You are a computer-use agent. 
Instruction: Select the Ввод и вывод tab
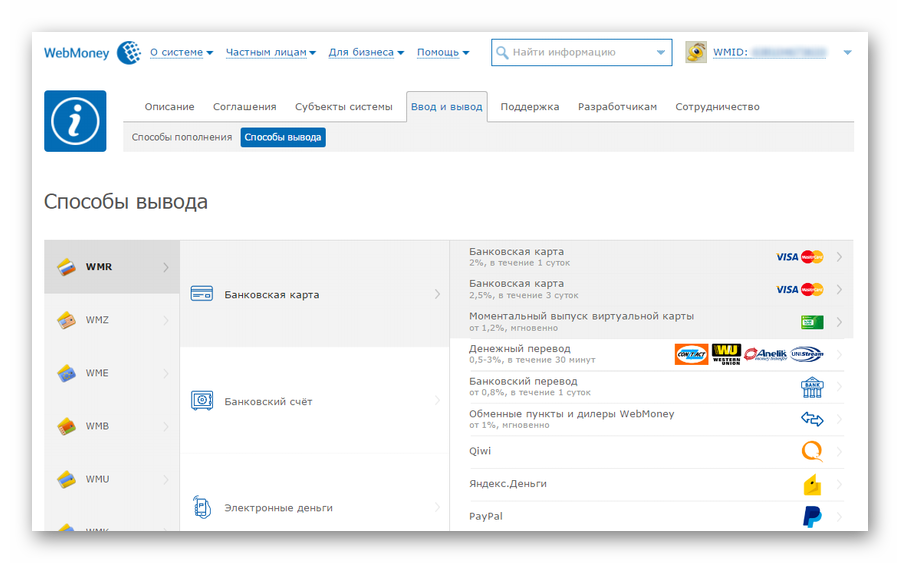click(x=447, y=107)
